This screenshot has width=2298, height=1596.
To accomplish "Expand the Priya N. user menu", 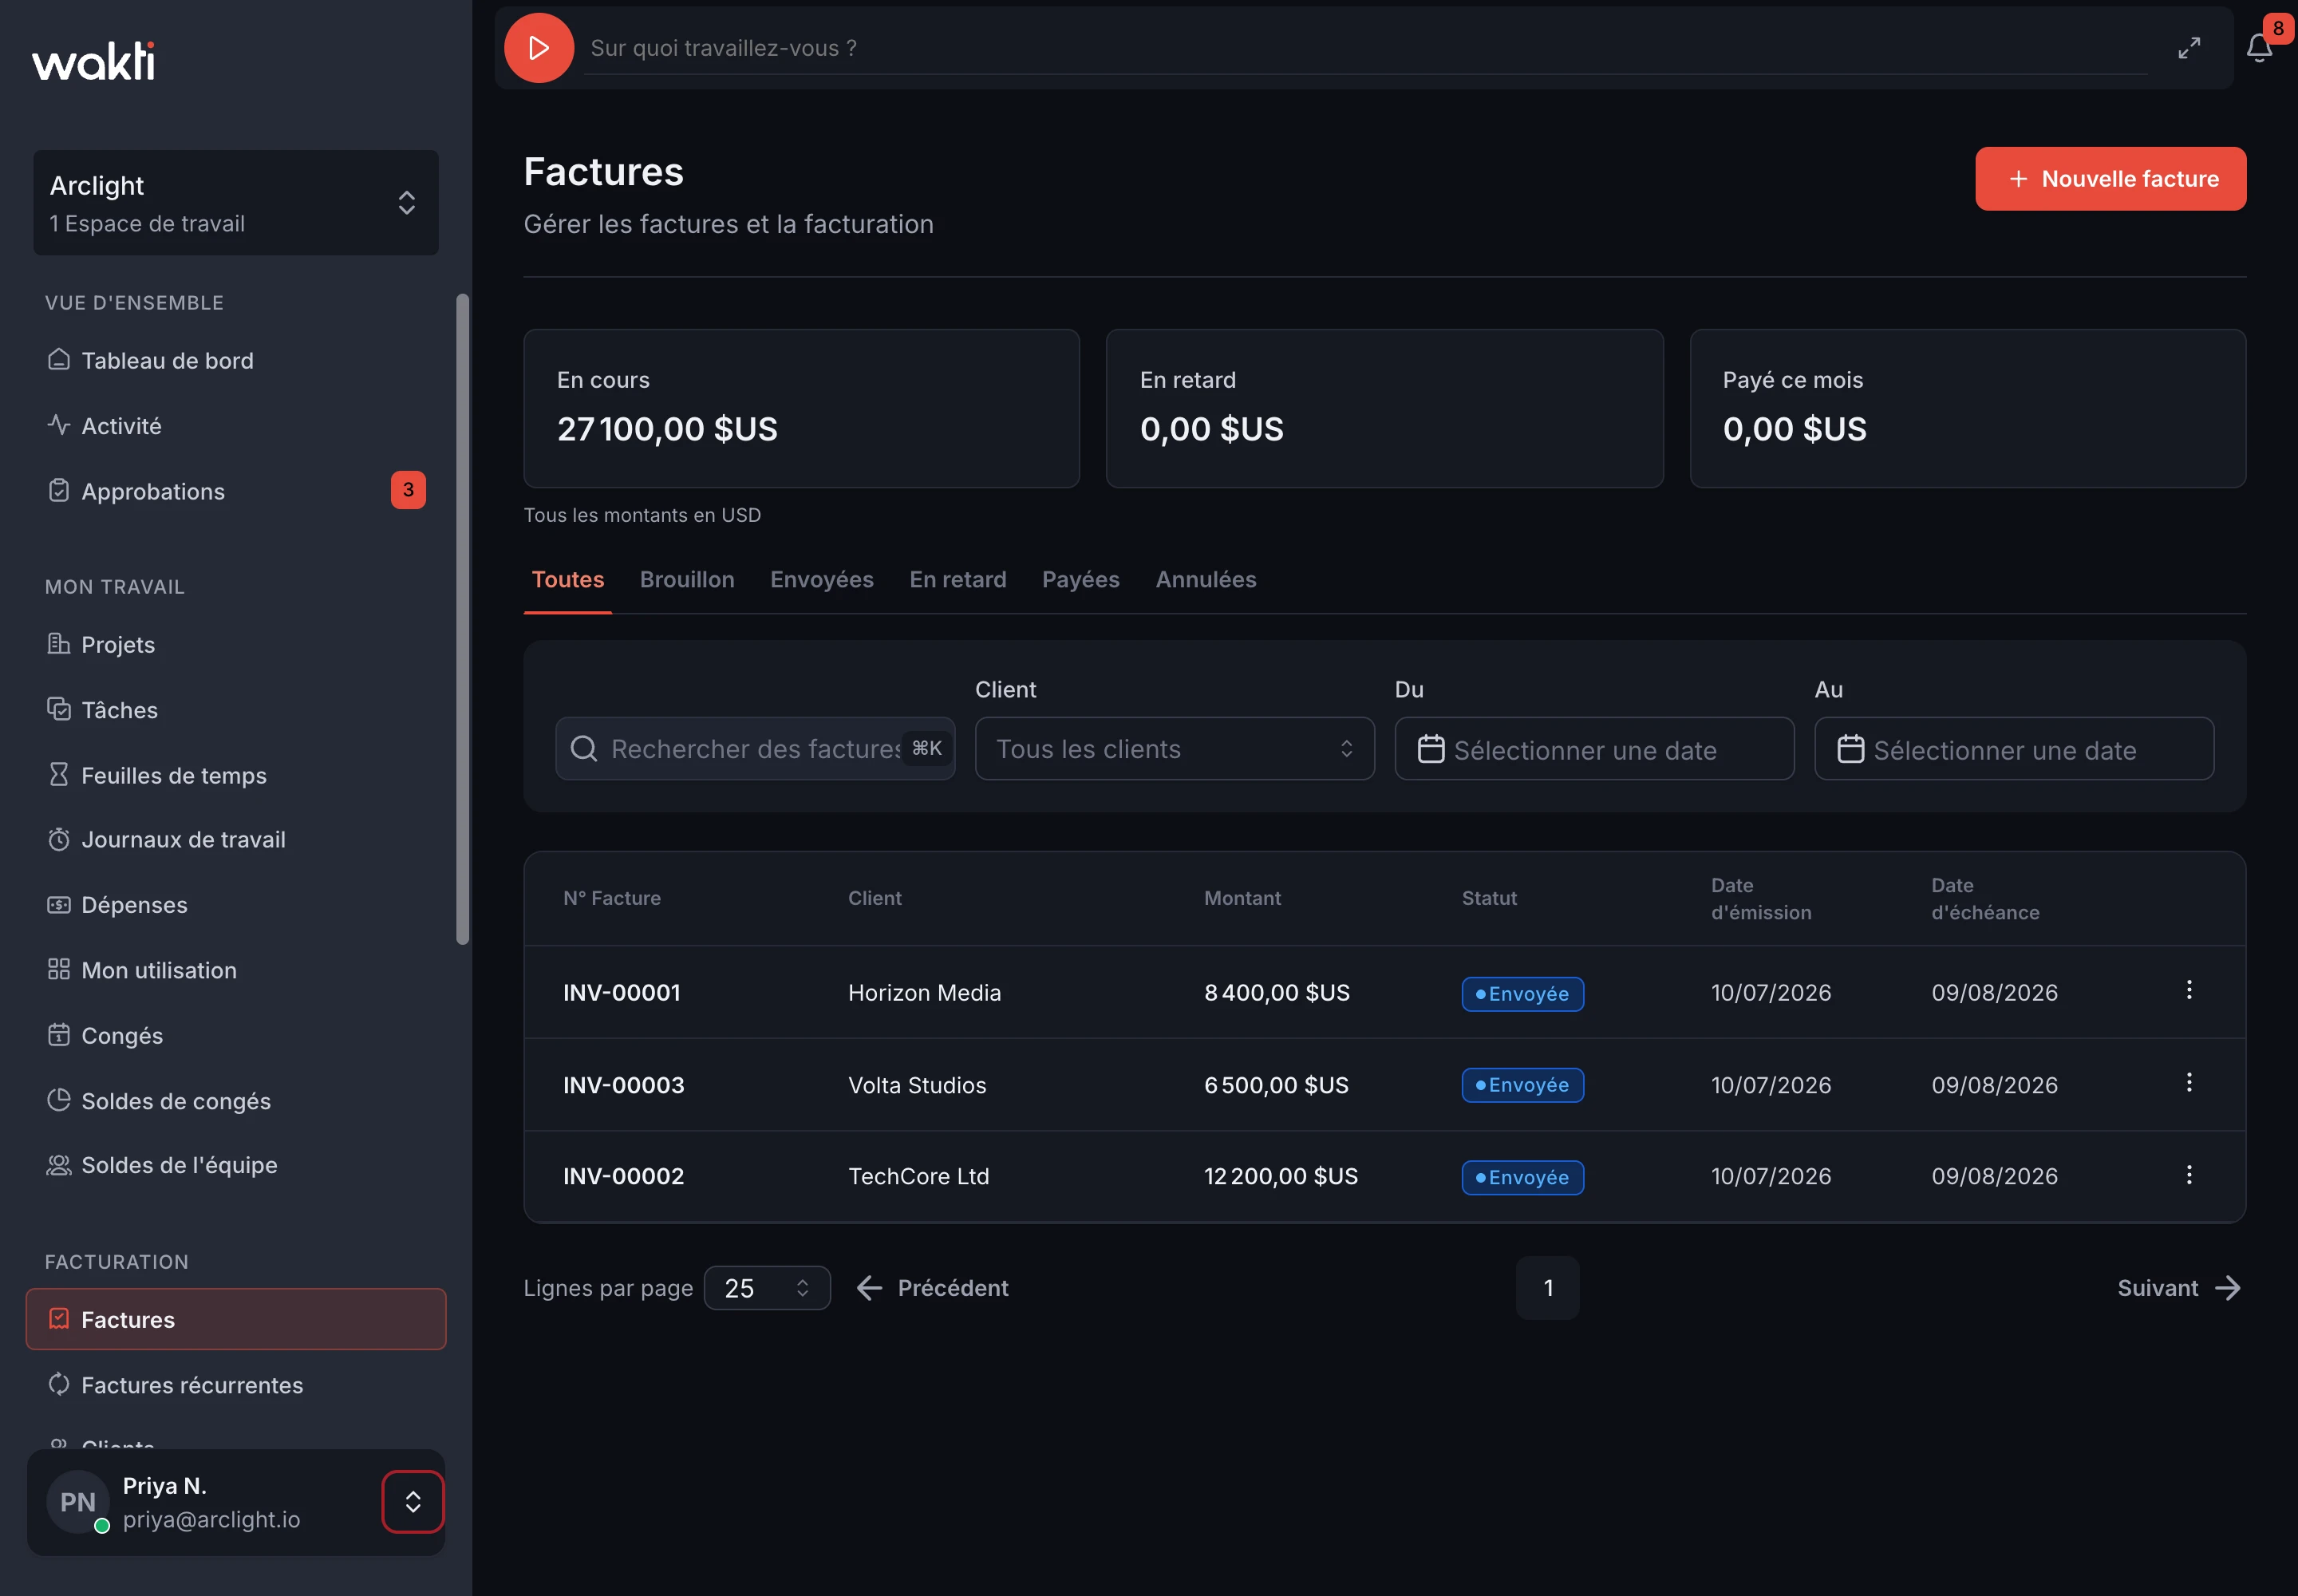I will (x=413, y=1502).
